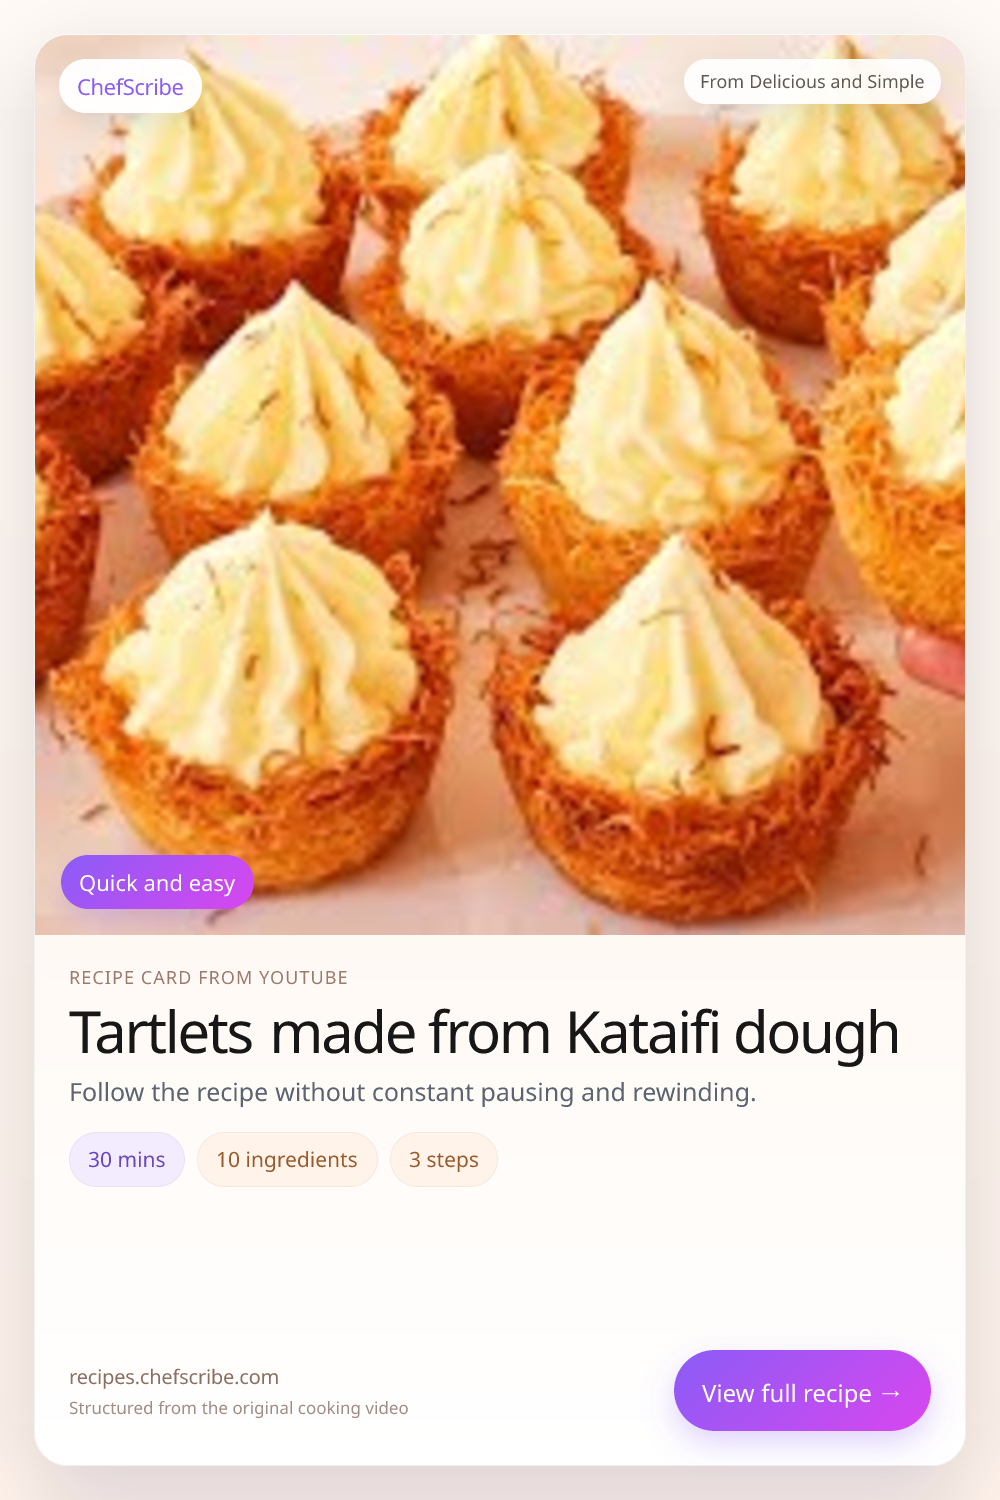The image size is (1000, 1500).
Task: Click the RECIPE CARD FROM YOUTUBE label
Action: (208, 977)
